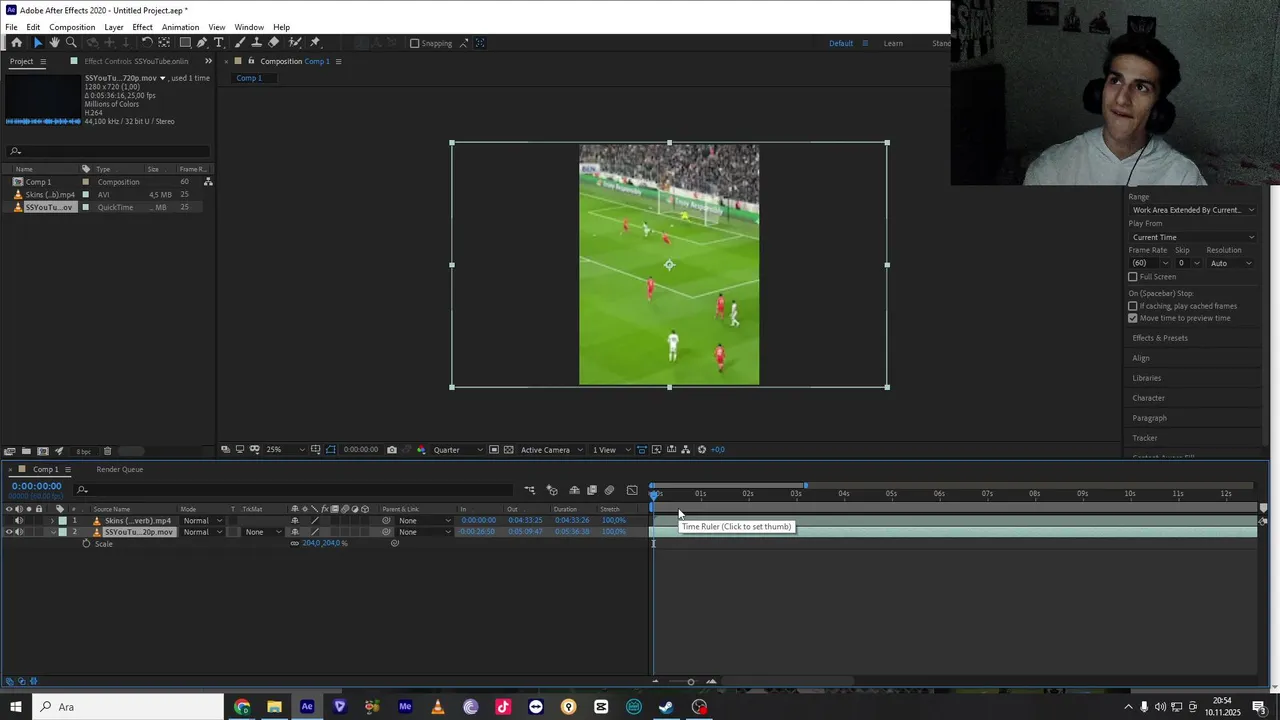Open the Quarter resolution dropdown
Image resolution: width=1280 pixels, height=720 pixels.
[459, 450]
